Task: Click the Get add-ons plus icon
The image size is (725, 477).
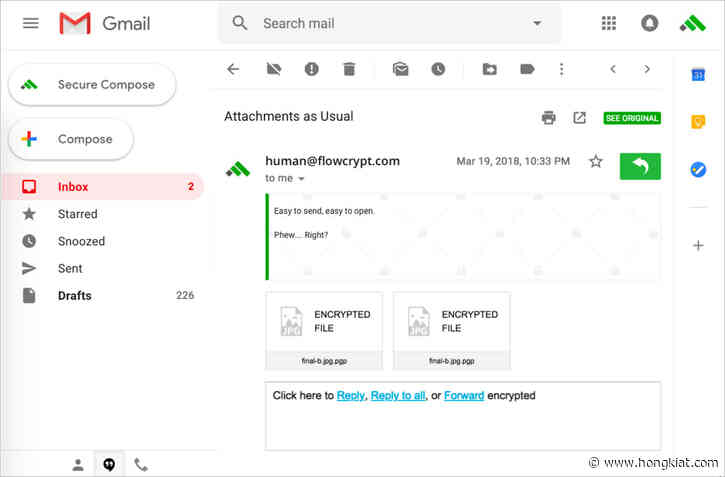Action: click(698, 245)
